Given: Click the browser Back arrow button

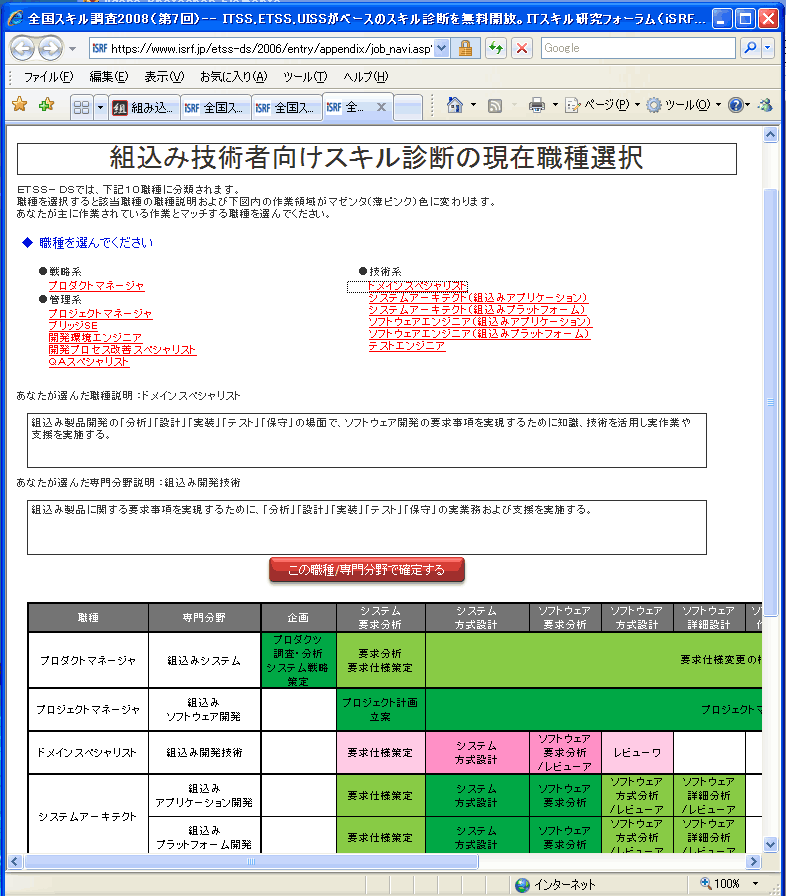Looking at the screenshot, I should click(x=23, y=49).
